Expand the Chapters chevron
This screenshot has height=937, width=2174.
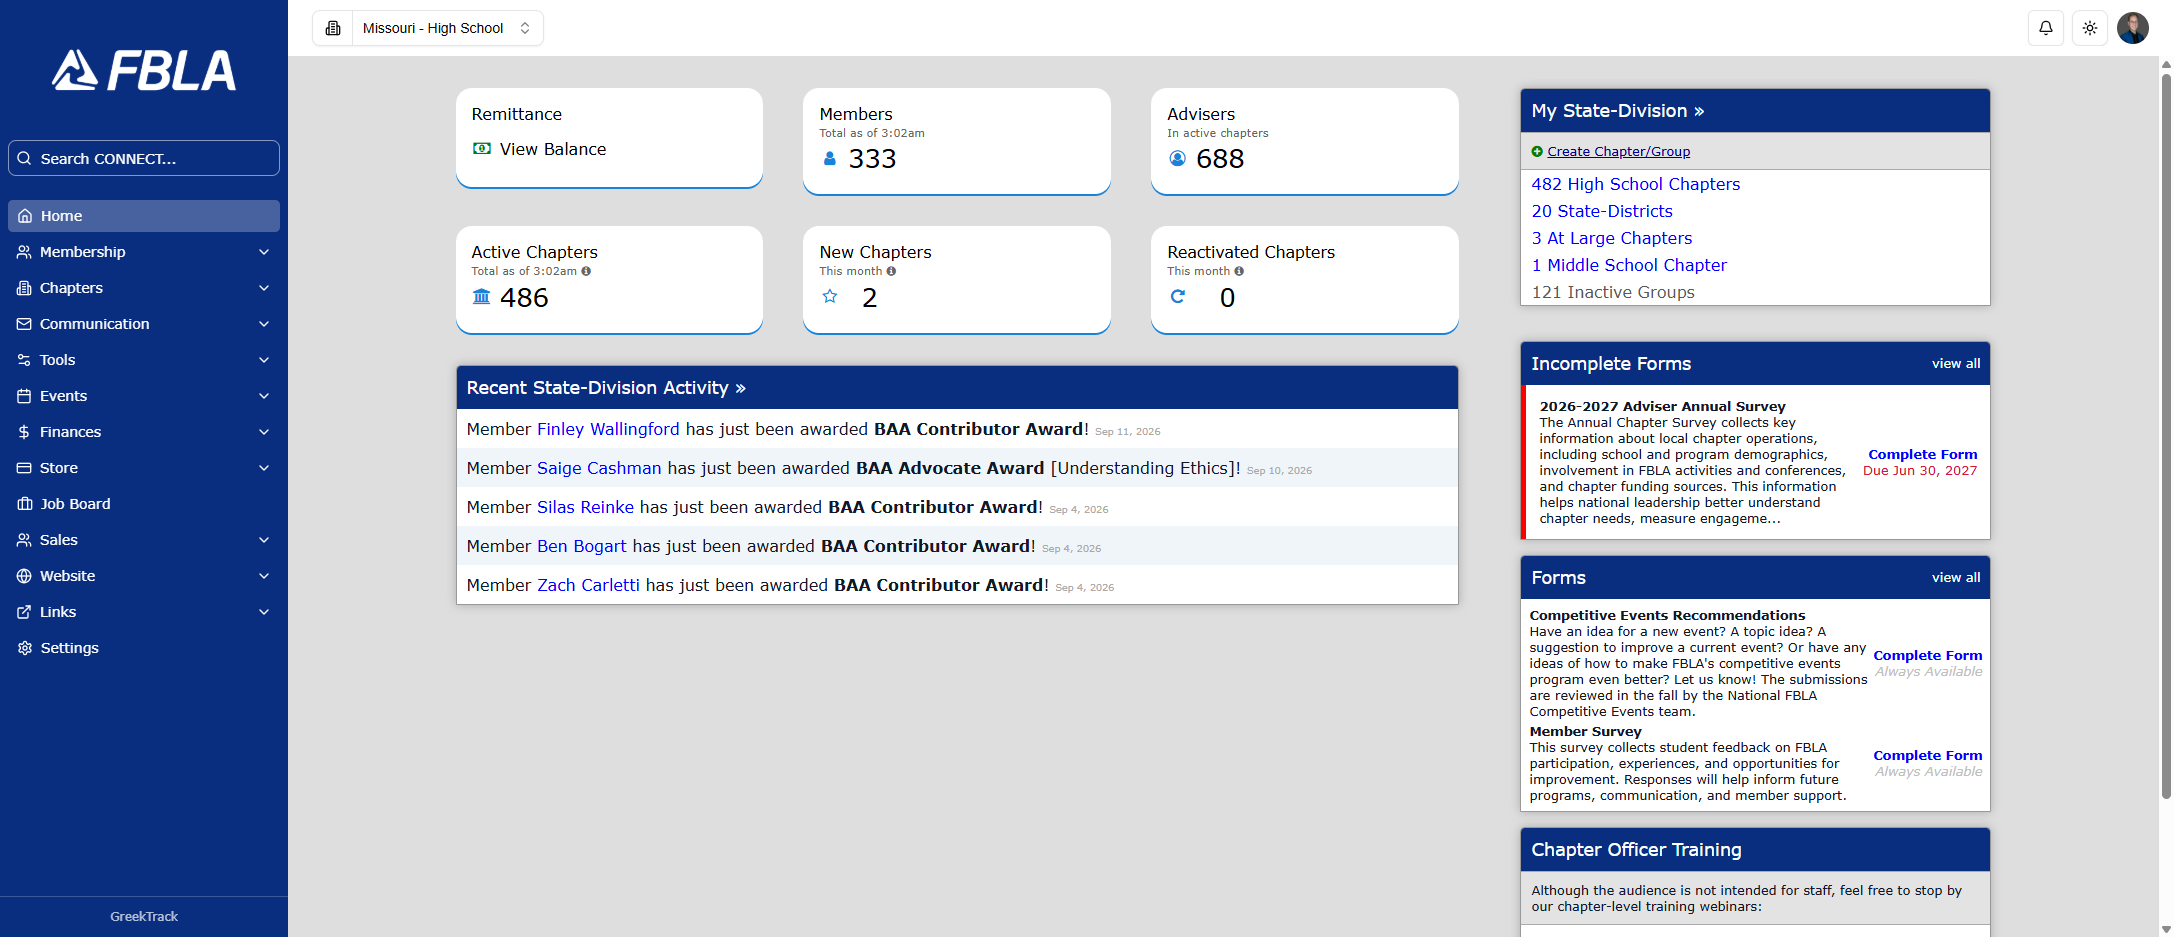tap(264, 288)
